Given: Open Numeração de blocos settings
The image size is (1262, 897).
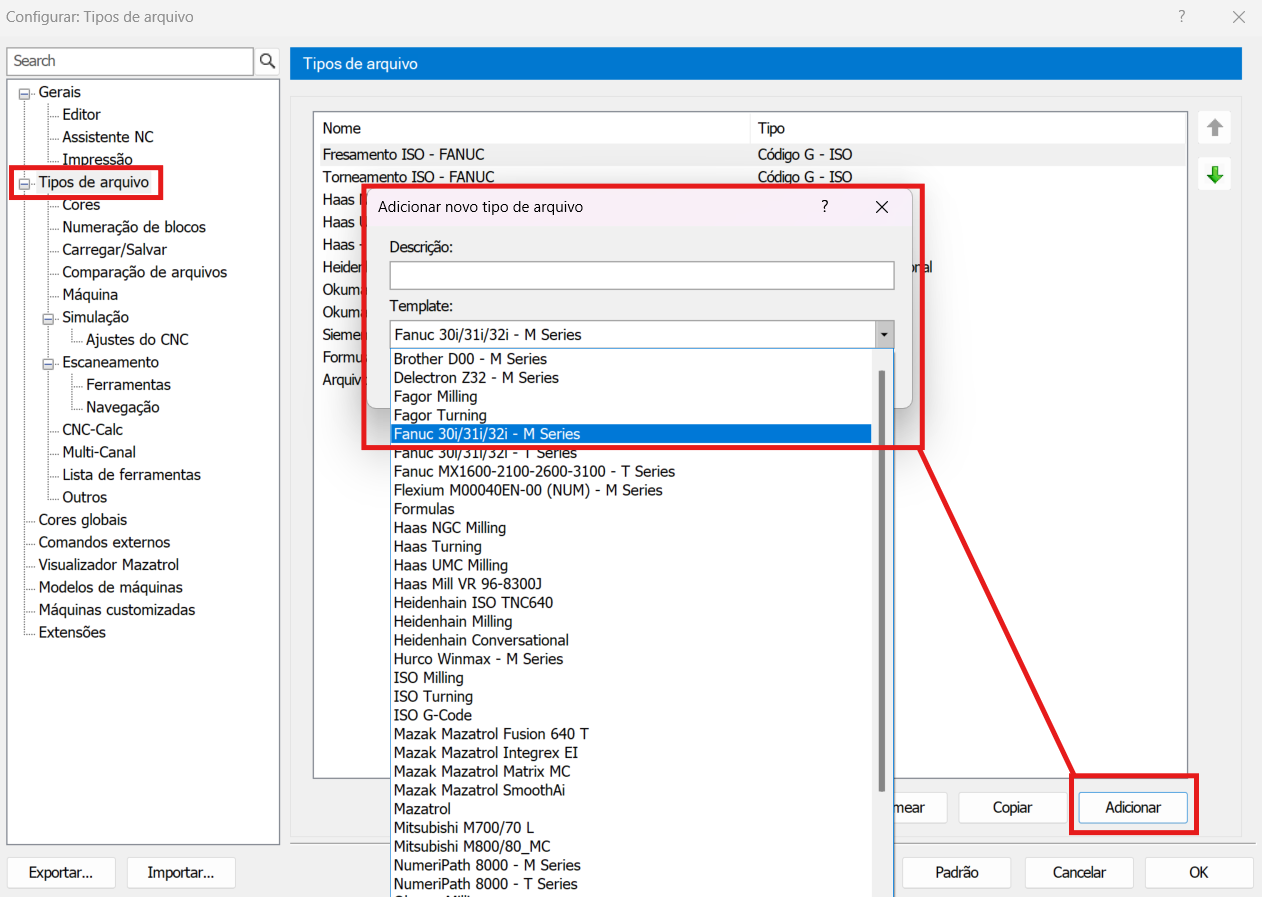Looking at the screenshot, I should coord(134,227).
